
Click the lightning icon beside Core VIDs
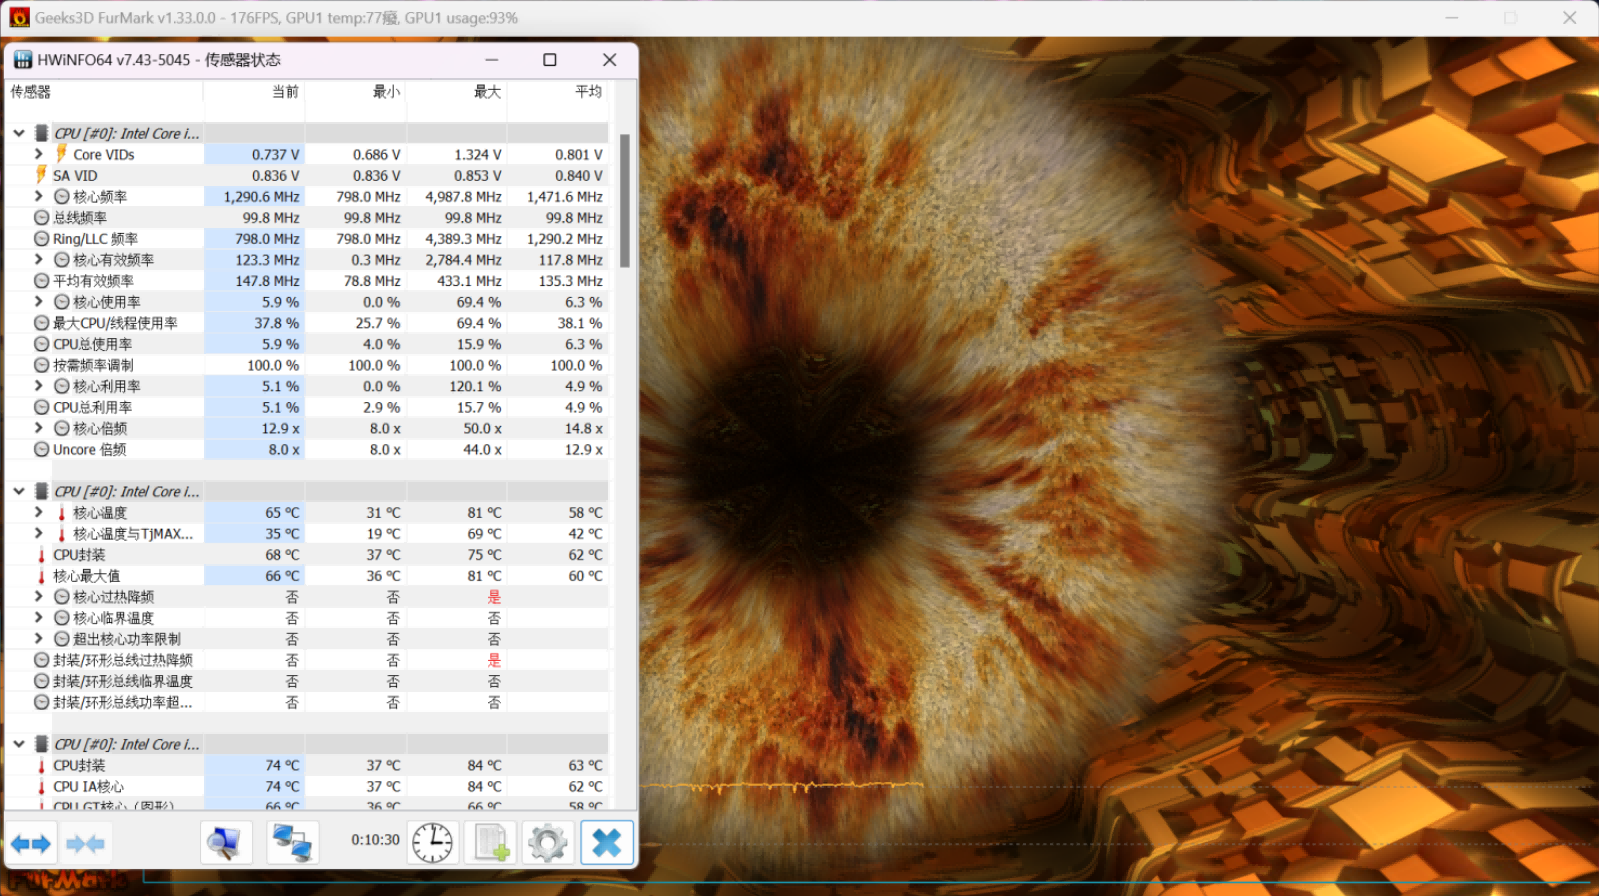click(x=62, y=154)
